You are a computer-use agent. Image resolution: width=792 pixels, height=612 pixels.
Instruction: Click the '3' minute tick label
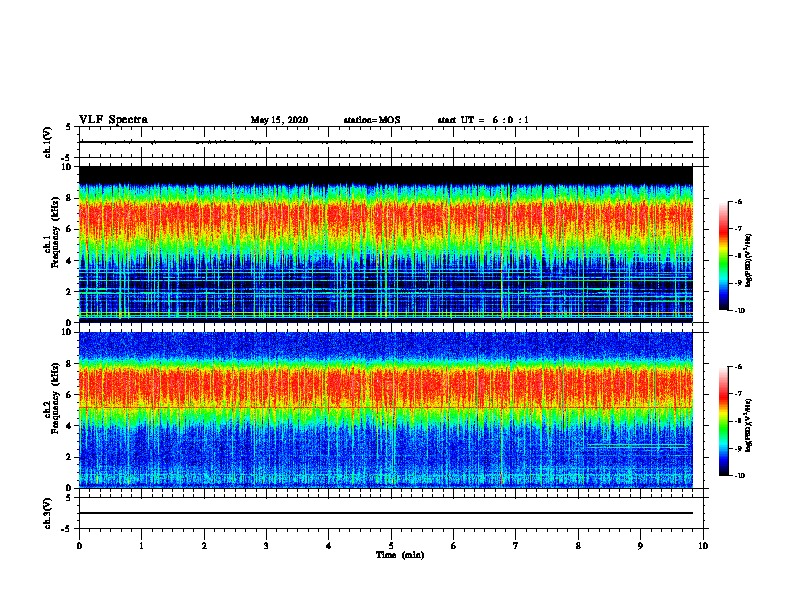266,546
